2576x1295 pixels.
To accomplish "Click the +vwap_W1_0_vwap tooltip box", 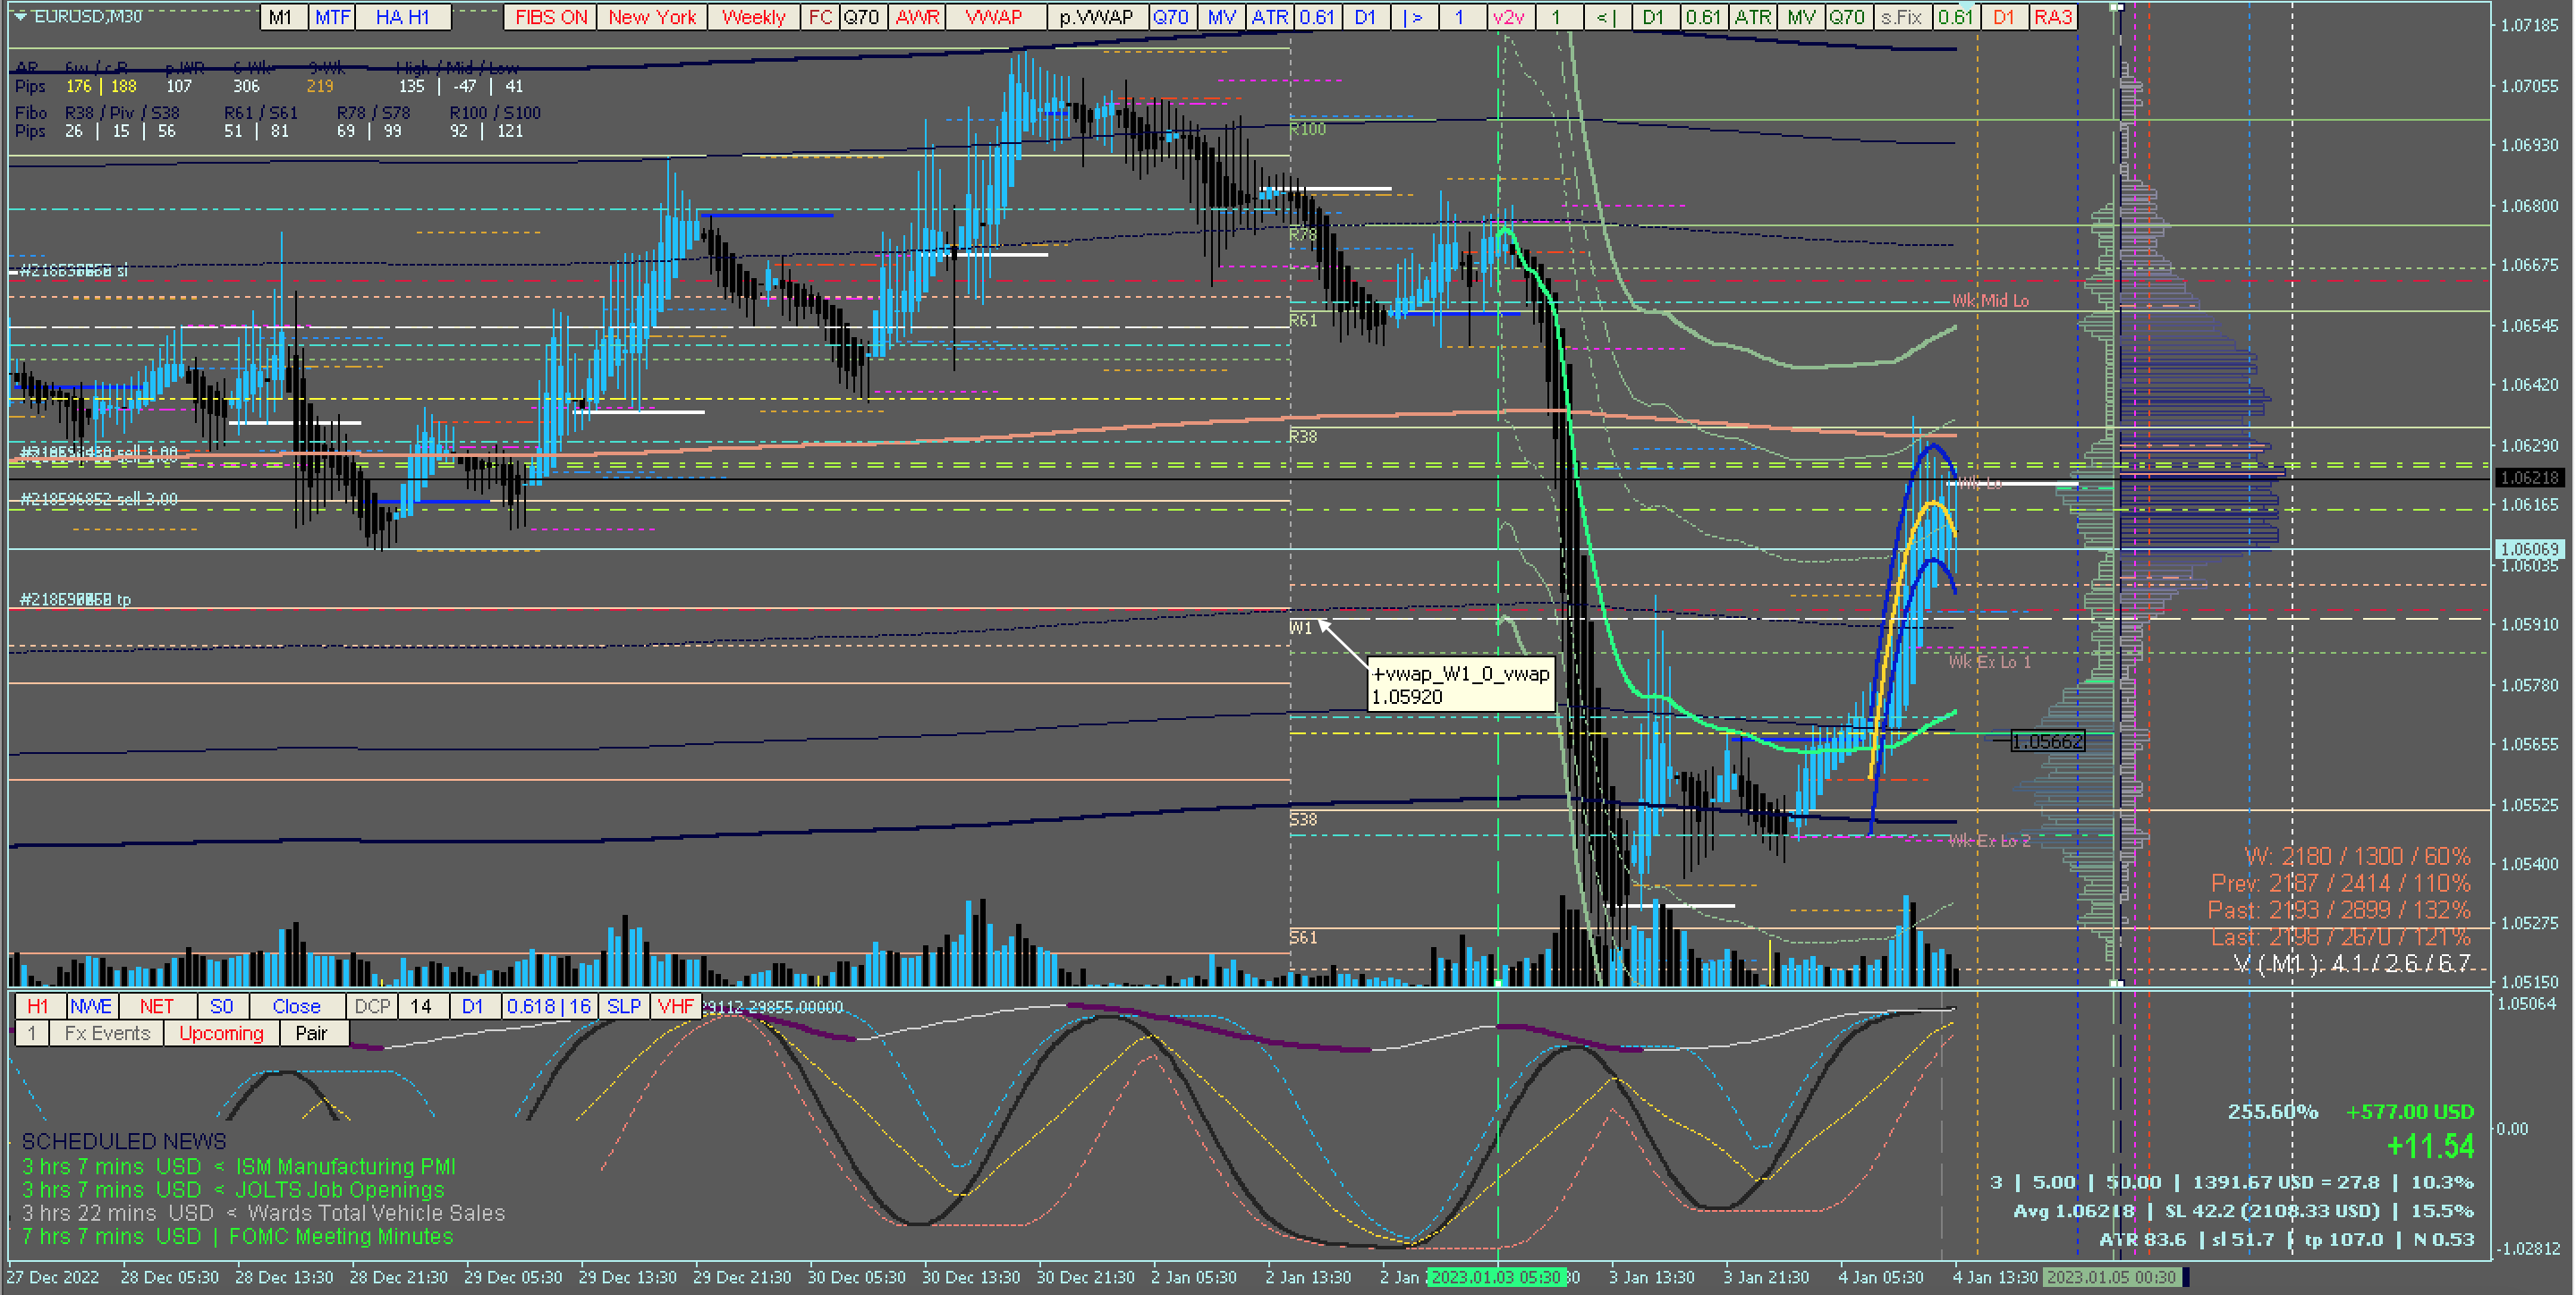I will (1460, 685).
